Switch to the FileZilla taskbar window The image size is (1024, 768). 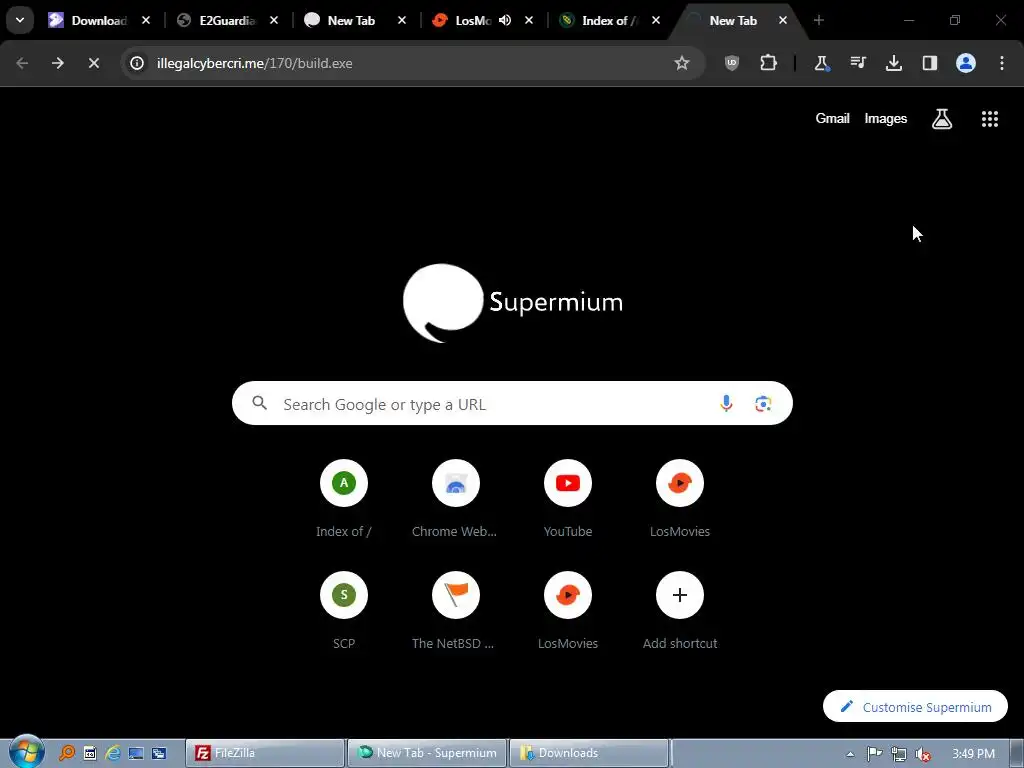[x=264, y=753]
